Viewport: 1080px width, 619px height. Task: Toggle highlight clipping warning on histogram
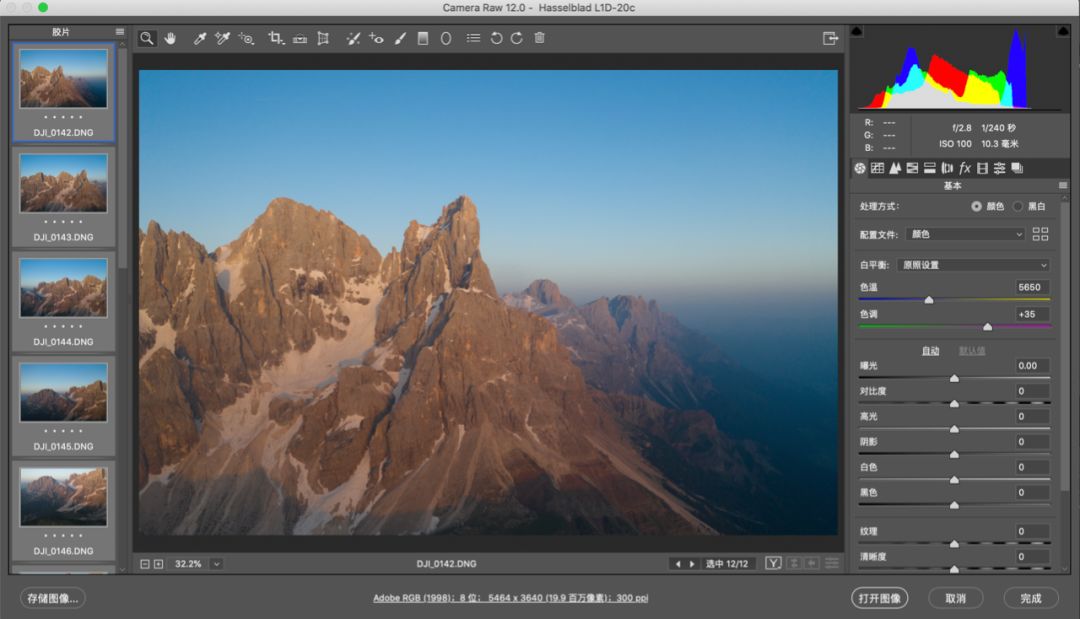(1062, 32)
